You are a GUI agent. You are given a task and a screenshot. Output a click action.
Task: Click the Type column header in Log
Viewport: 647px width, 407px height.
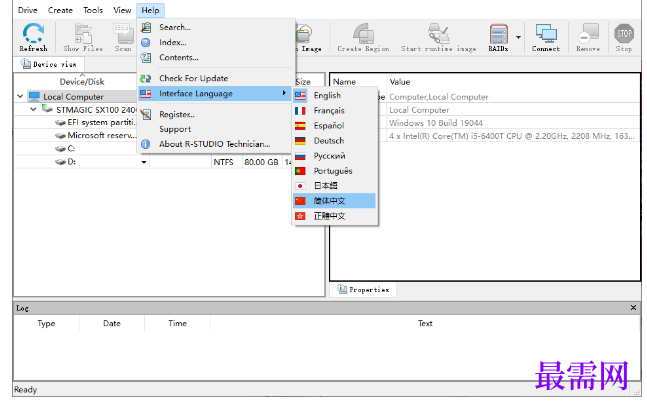(x=46, y=324)
